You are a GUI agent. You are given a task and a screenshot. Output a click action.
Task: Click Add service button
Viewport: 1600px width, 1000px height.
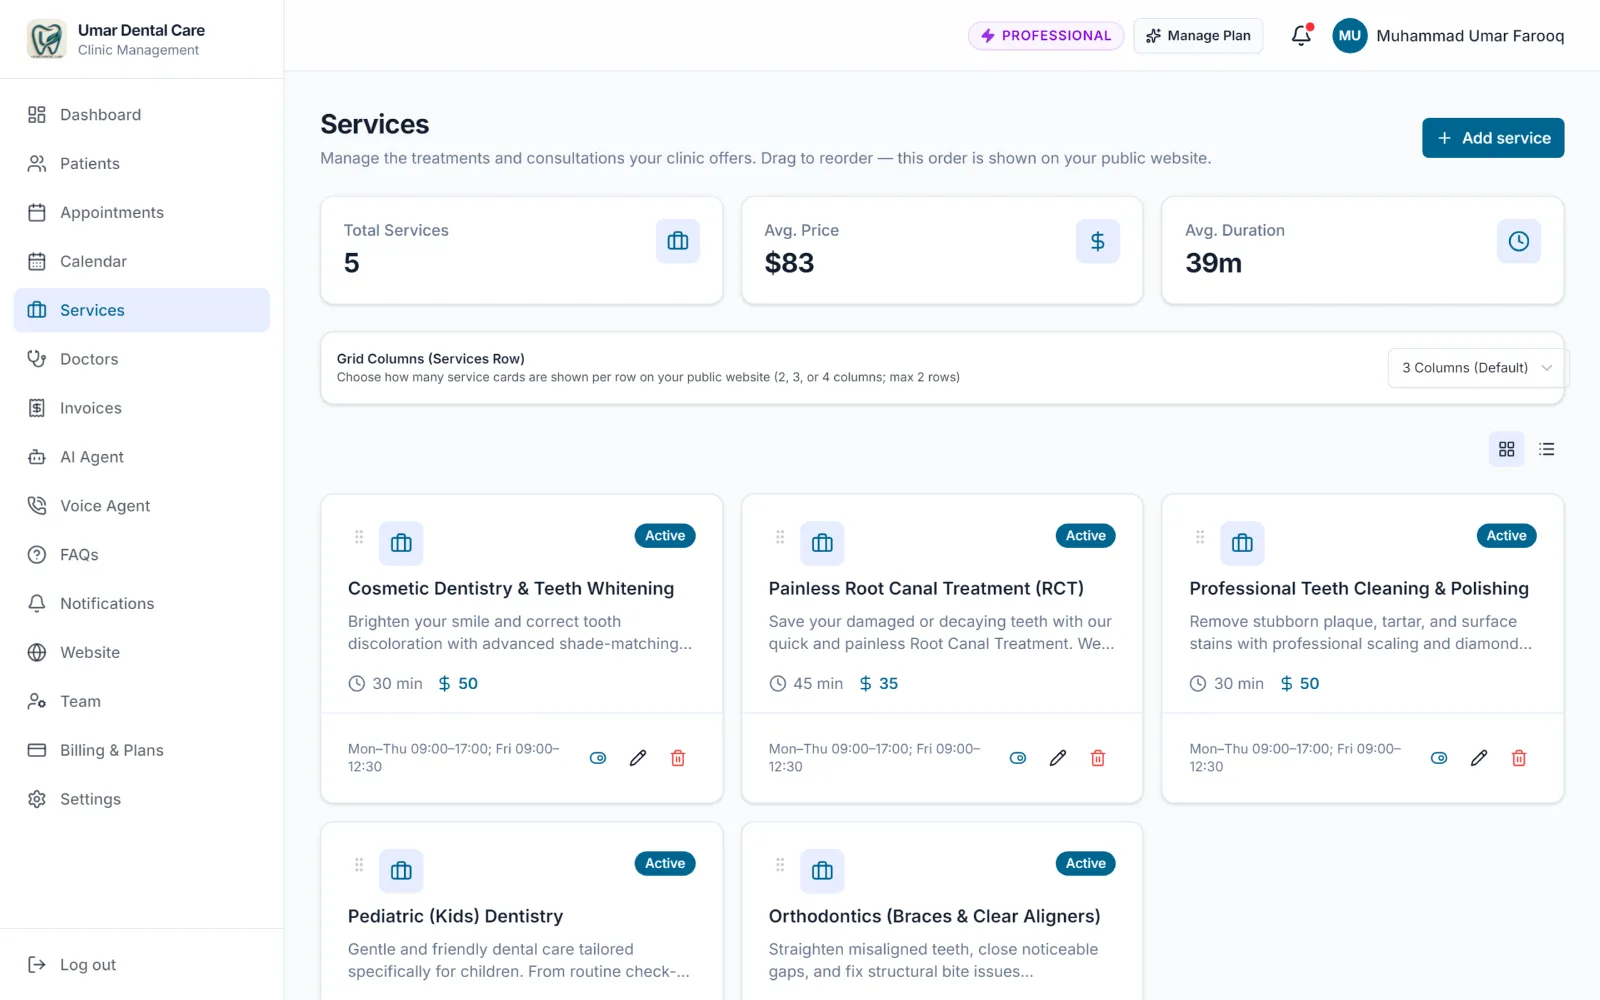1493,138
